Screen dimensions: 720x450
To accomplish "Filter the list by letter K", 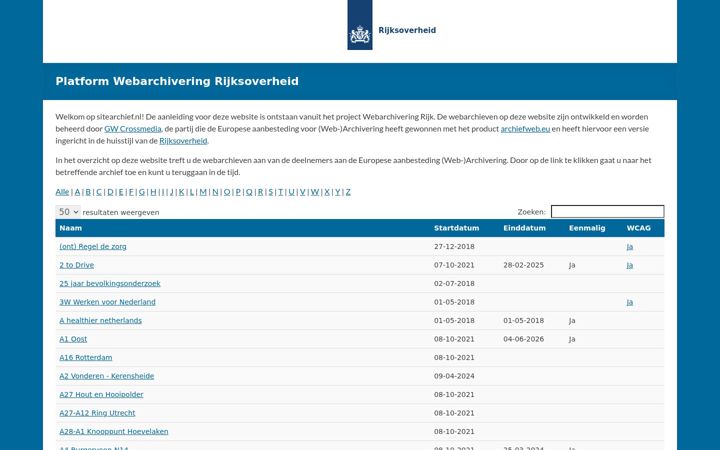I will point(181,192).
